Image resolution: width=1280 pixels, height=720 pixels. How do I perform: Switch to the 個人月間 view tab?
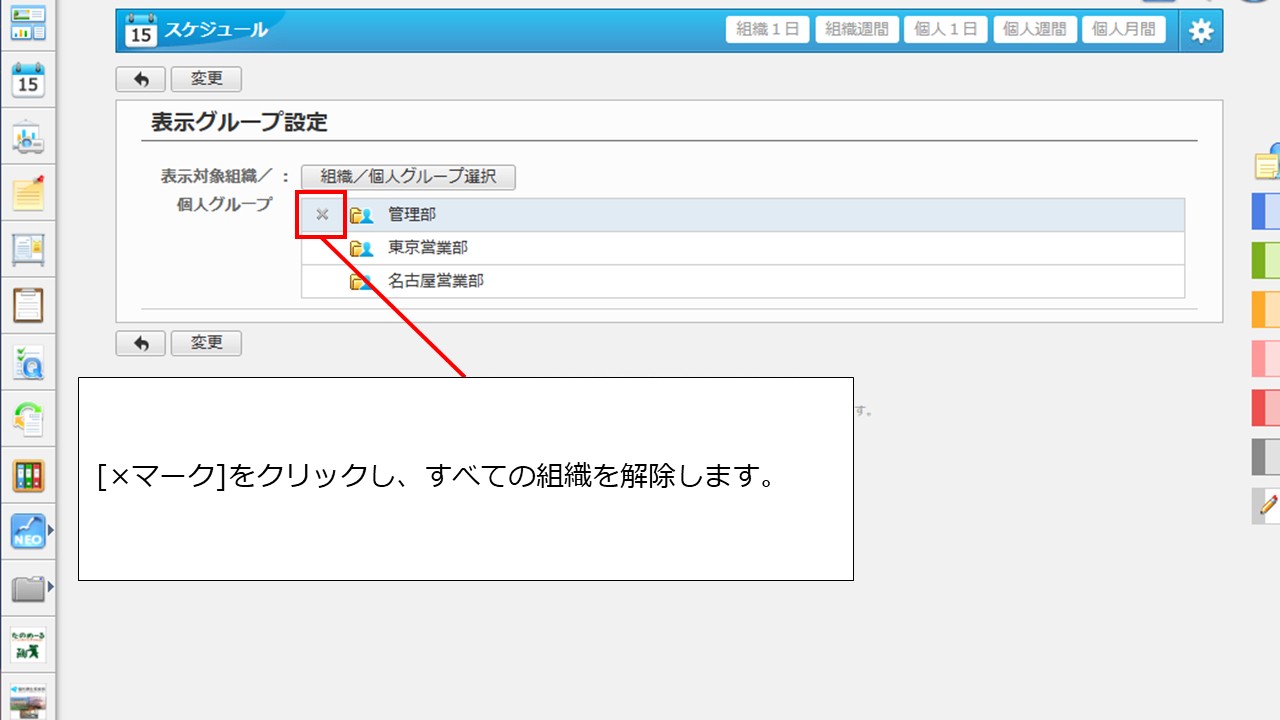click(1124, 30)
